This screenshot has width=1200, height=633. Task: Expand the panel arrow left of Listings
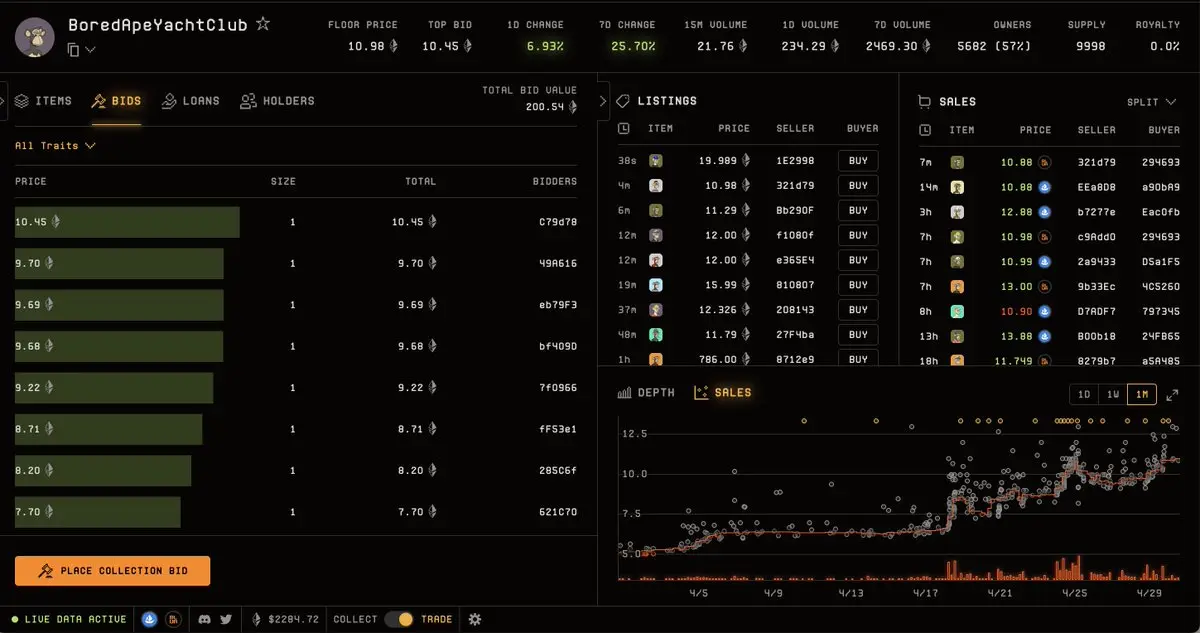602,100
